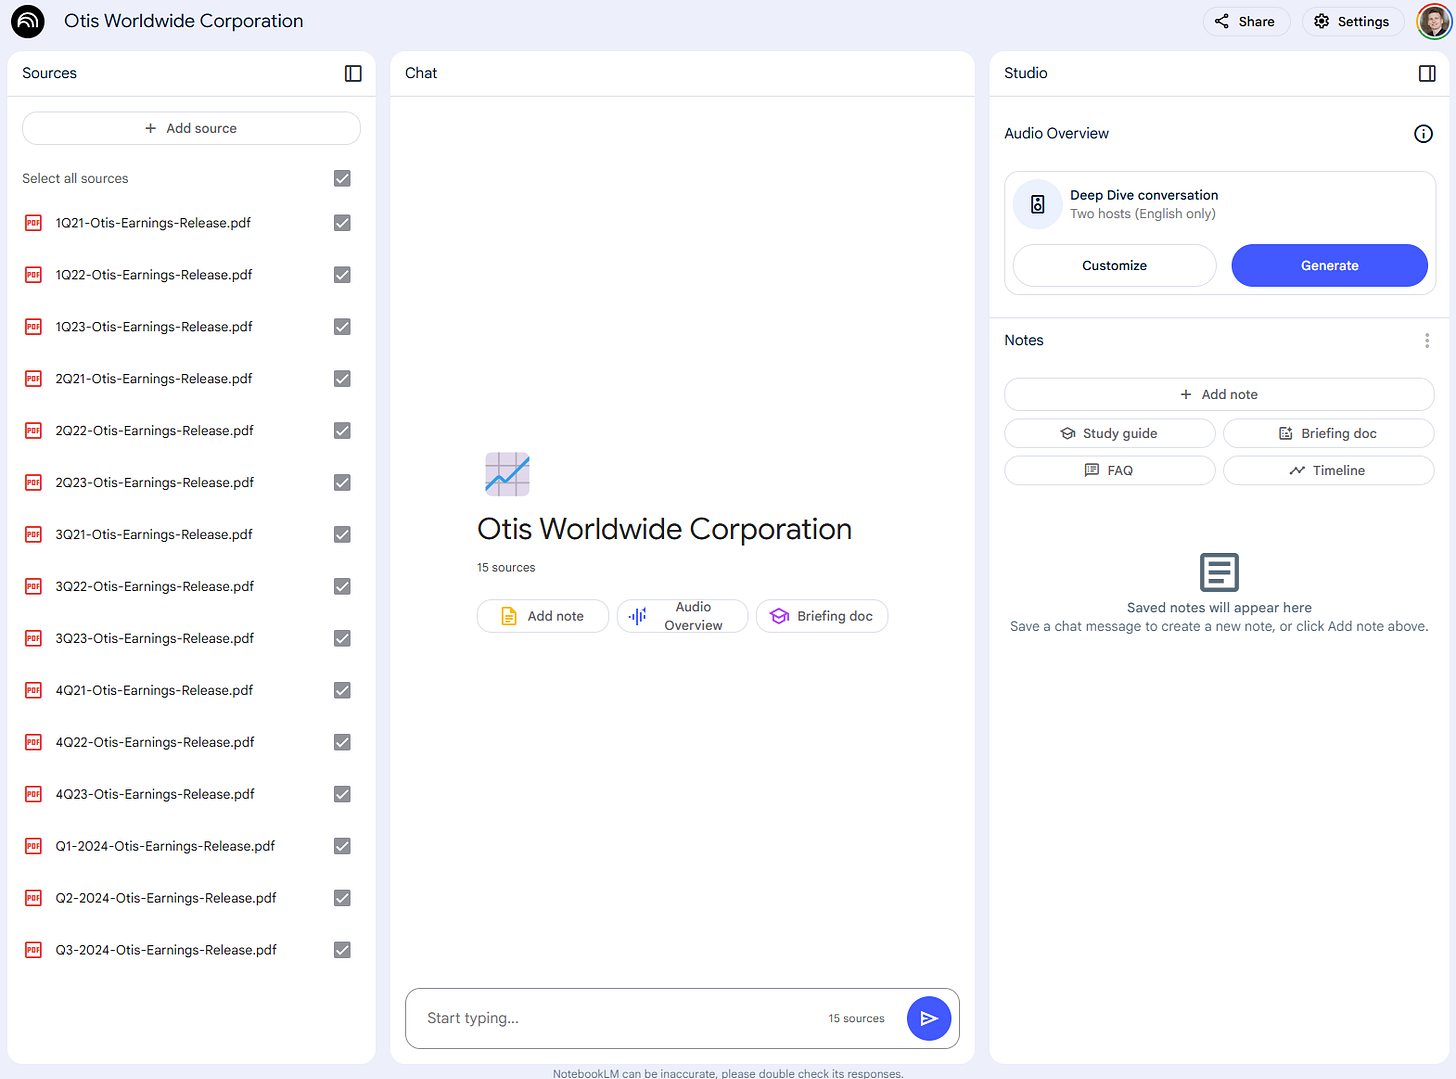Screen dimensions: 1456x1079
Task: Click PDF icon for 4Q22-Otis-Earnings-Release.pdf
Action: pyautogui.click(x=33, y=743)
